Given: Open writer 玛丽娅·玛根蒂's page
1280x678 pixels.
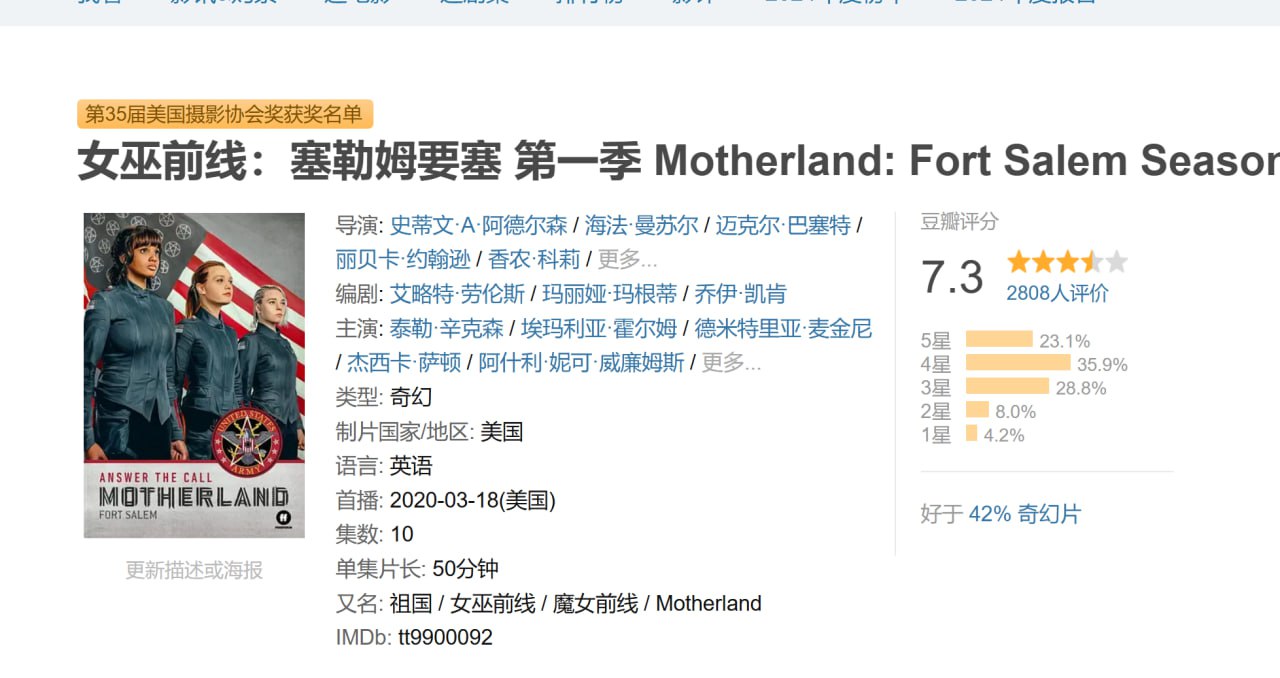Looking at the screenshot, I should click(609, 293).
